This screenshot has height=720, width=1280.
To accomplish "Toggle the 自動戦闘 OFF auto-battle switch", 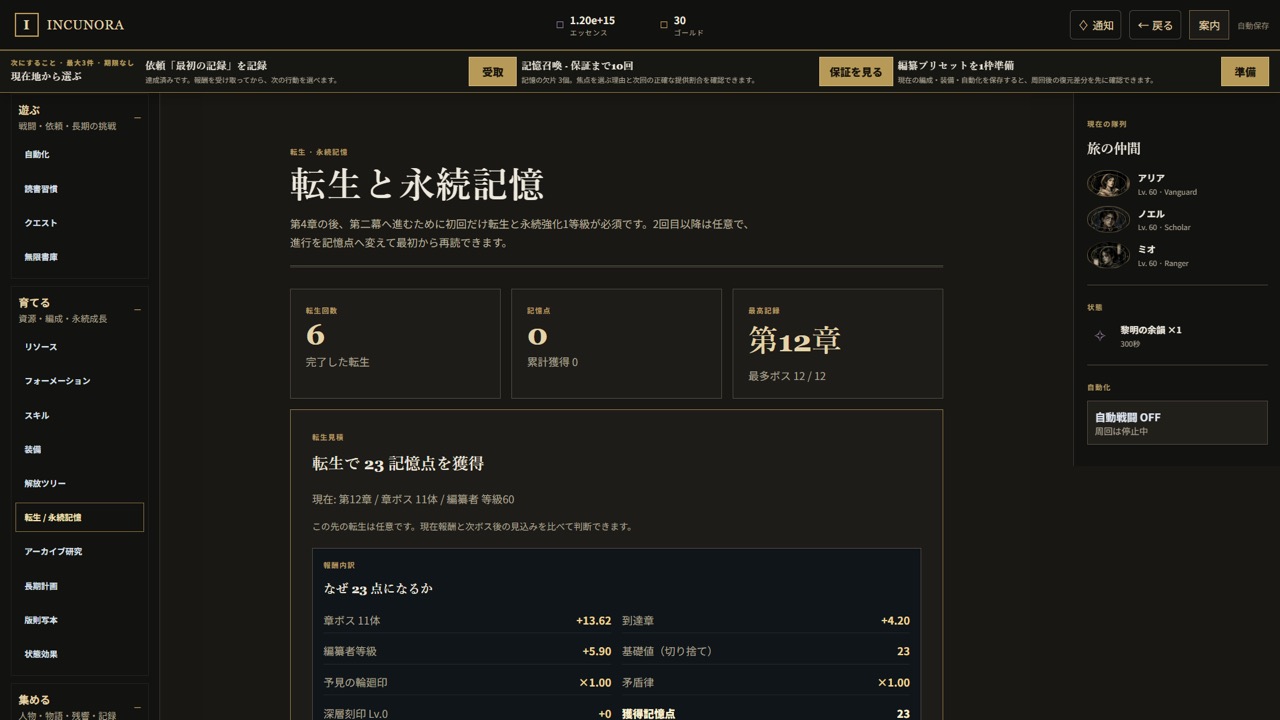I will pyautogui.click(x=1177, y=423).
